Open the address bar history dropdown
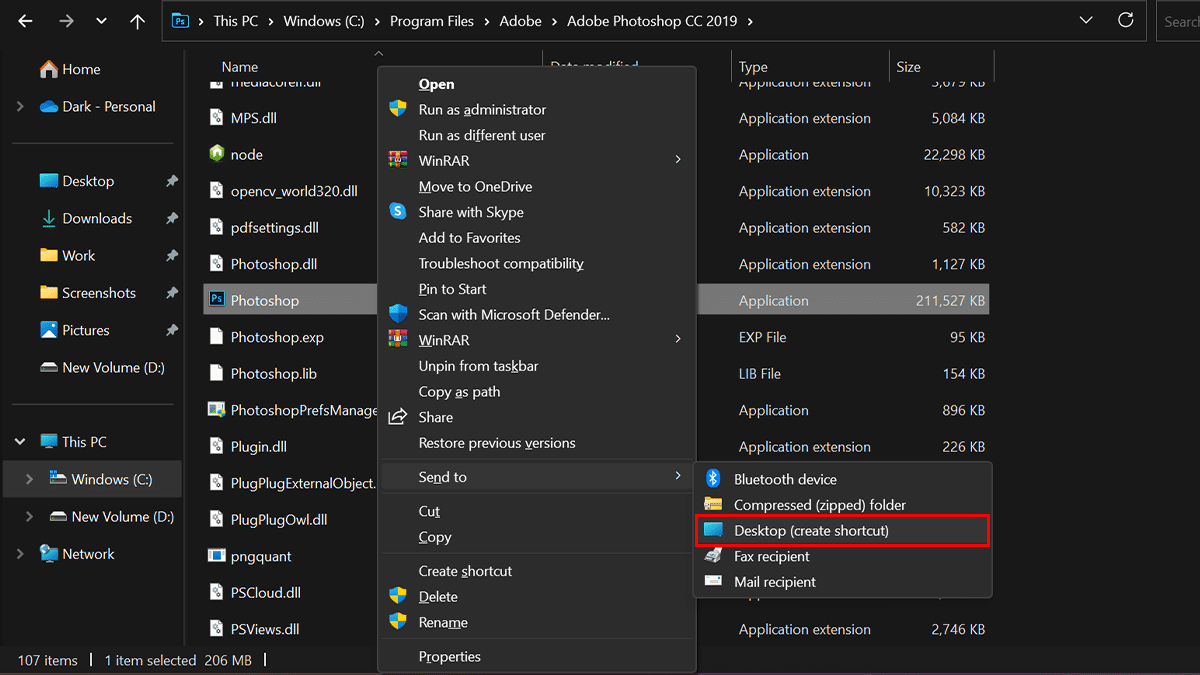The image size is (1200, 675). click(1086, 21)
